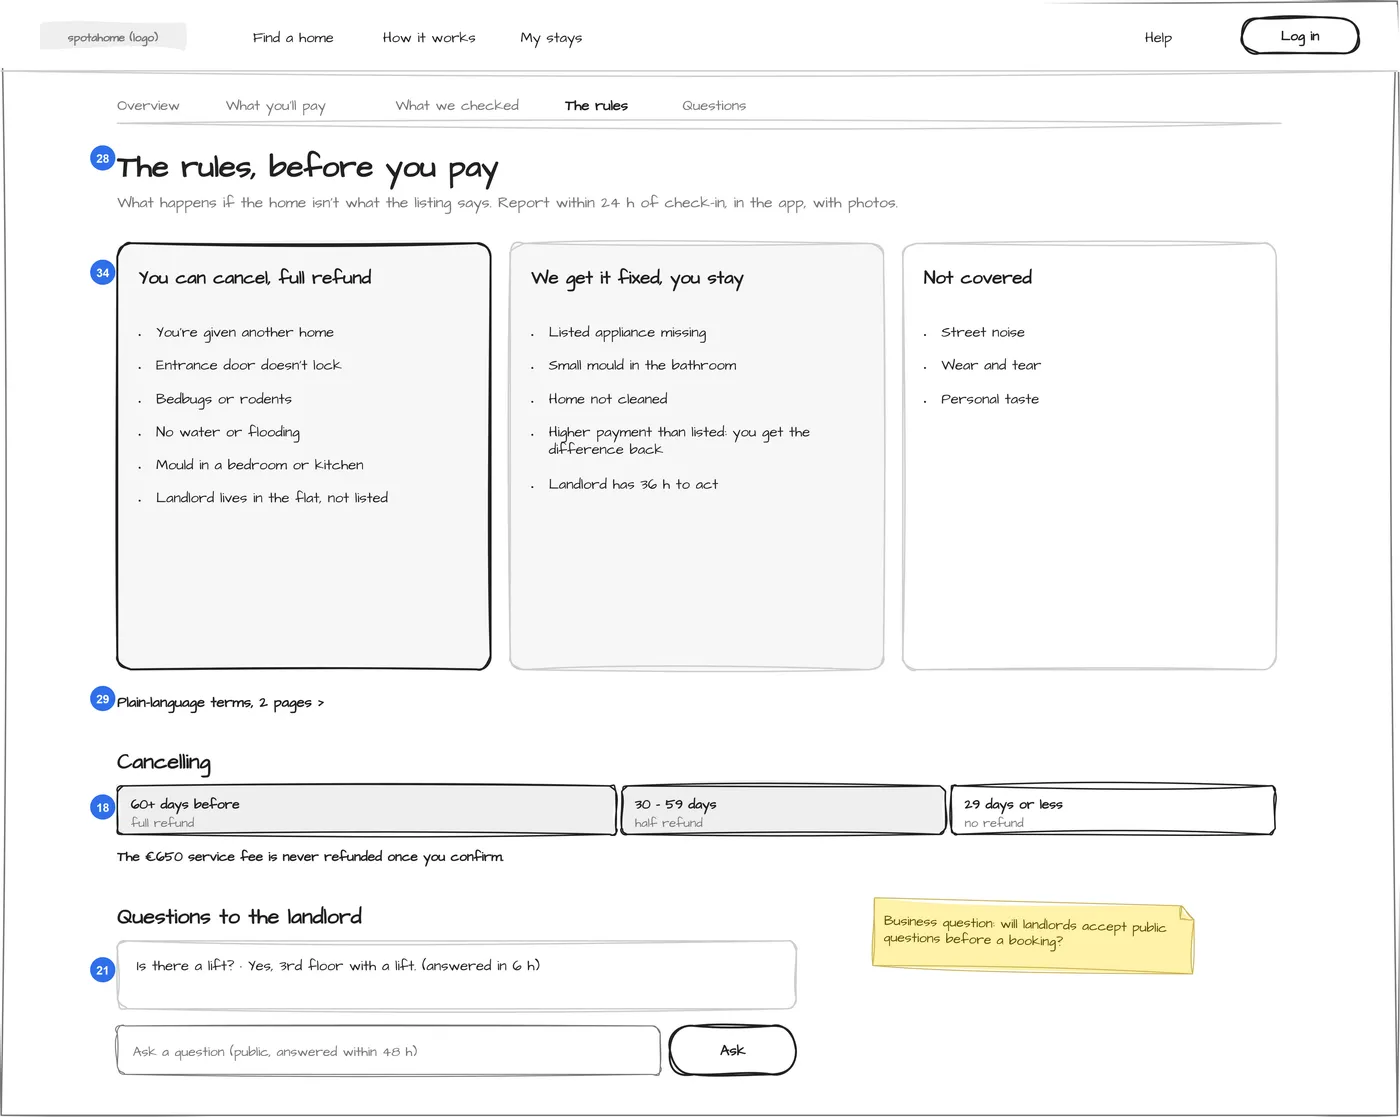Image resolution: width=1400 pixels, height=1117 pixels.
Task: Select The rules tab
Action: tap(596, 105)
